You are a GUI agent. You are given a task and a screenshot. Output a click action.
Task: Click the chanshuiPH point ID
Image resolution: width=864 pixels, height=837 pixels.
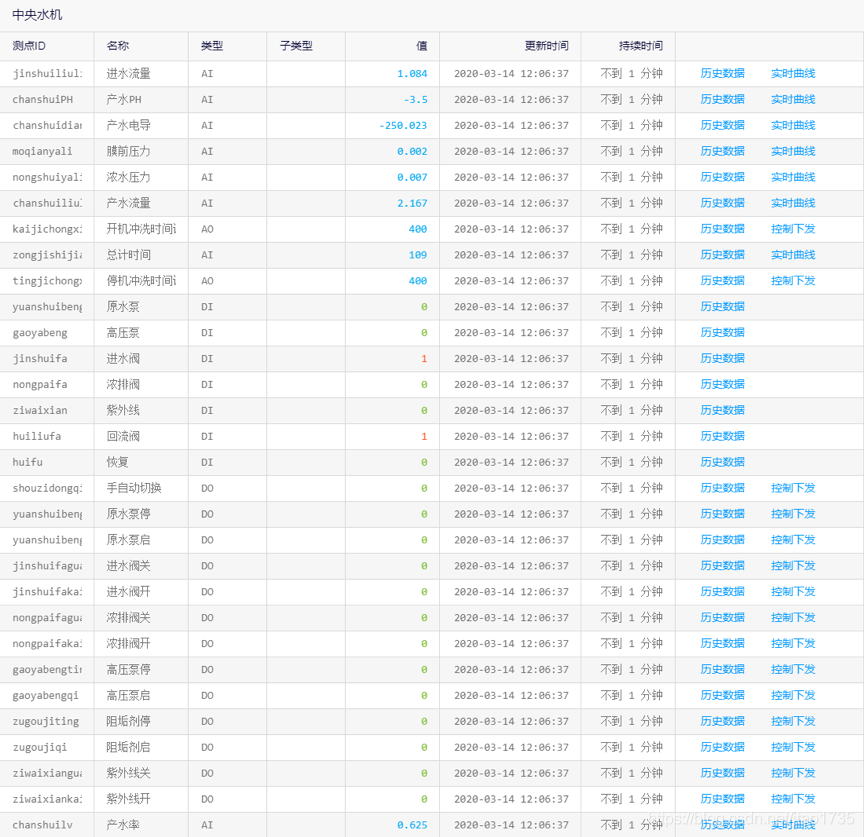42,99
